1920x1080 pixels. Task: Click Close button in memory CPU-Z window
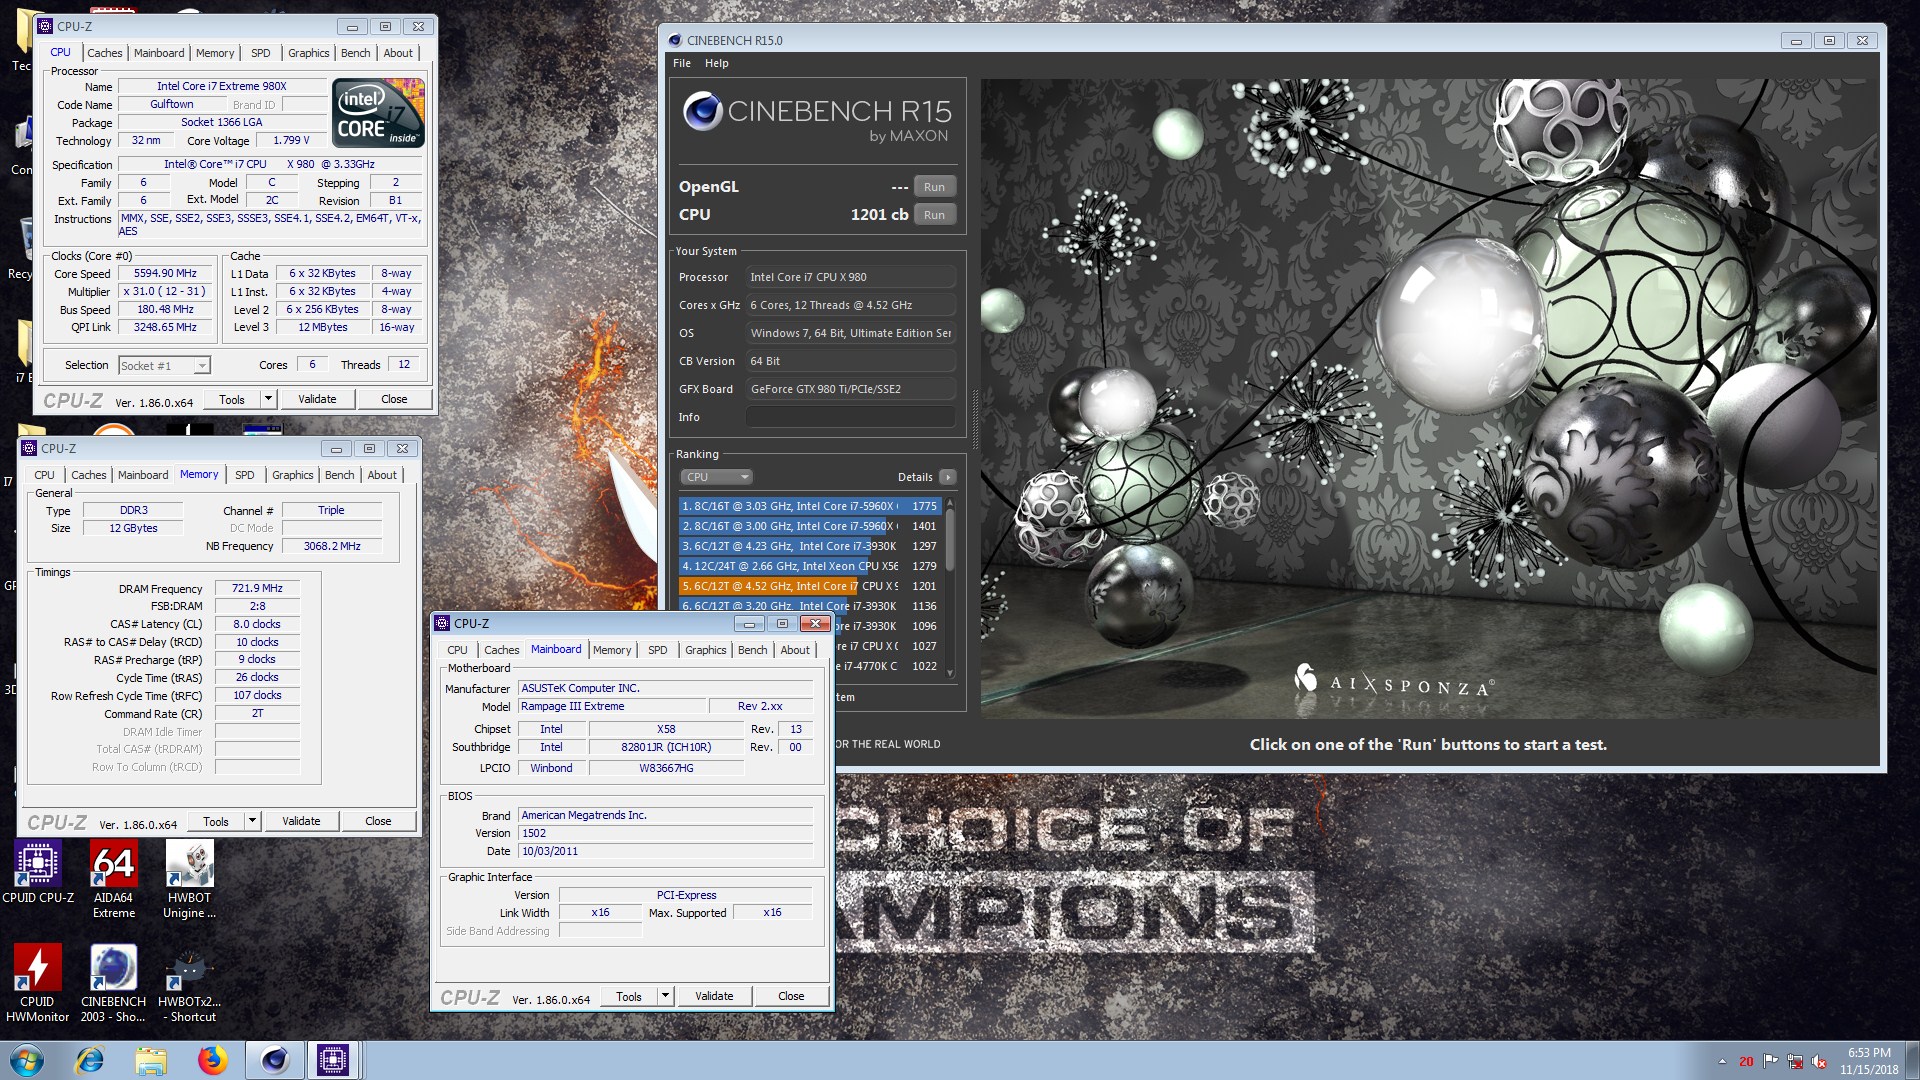click(x=378, y=821)
